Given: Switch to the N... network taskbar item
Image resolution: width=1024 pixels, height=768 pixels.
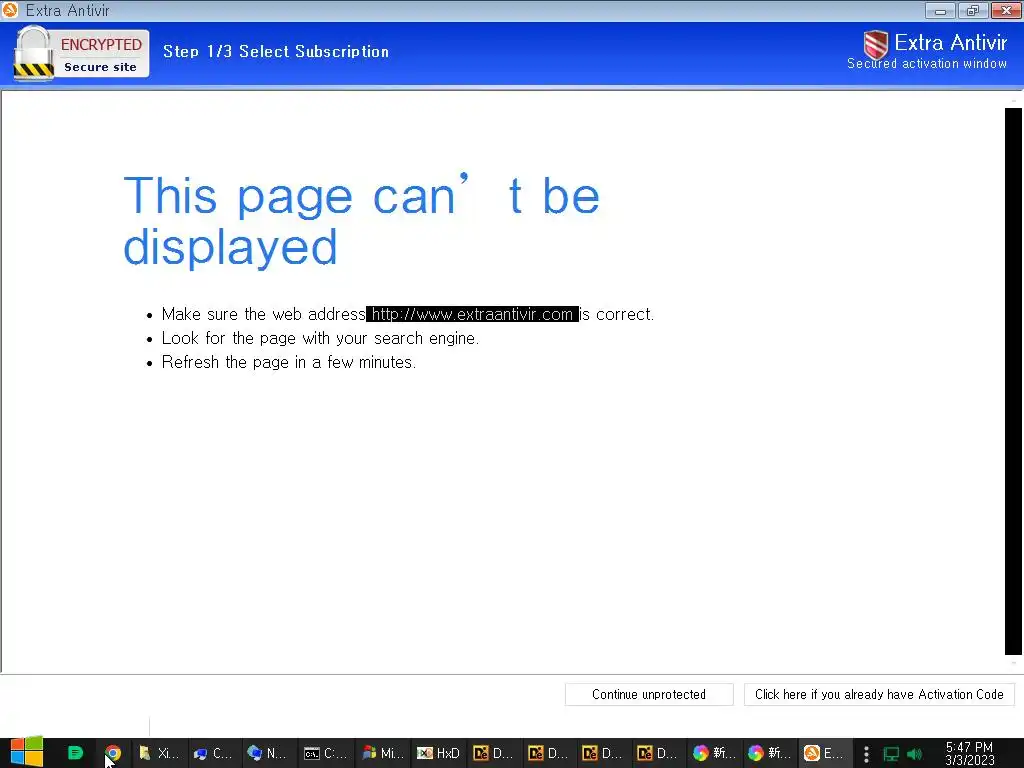Looking at the screenshot, I should click(267, 753).
